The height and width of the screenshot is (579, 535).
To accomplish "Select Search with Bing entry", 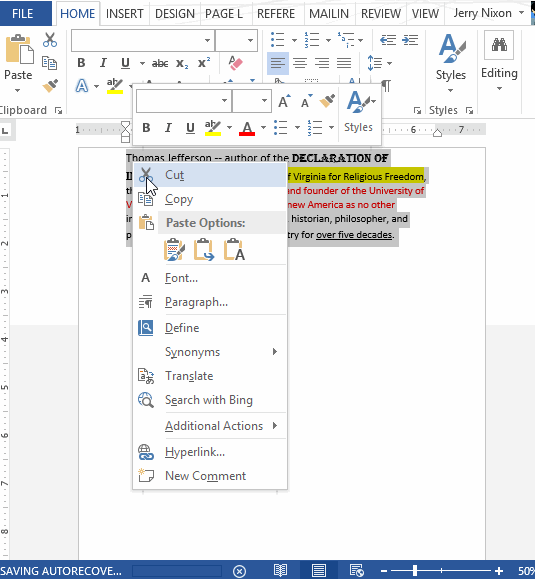I will [x=210, y=400].
